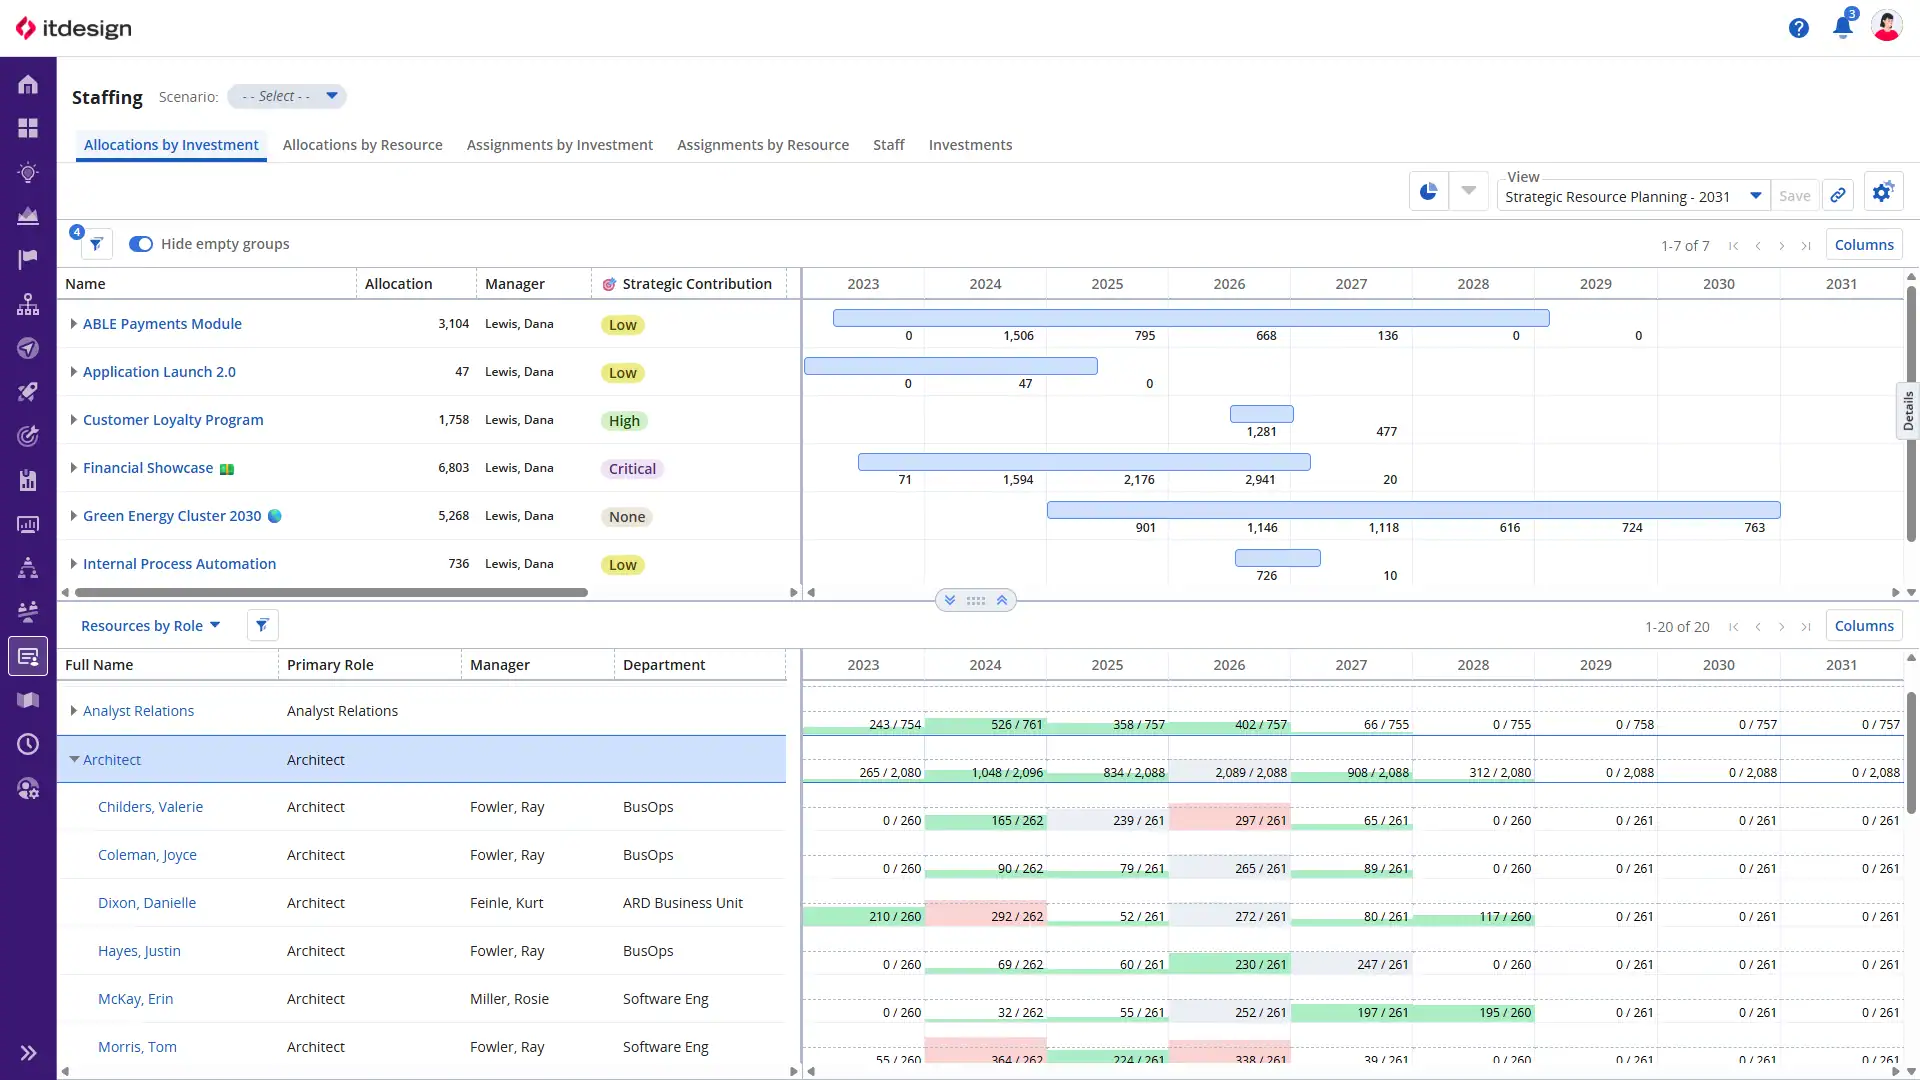Viewport: 1920px width, 1080px height.
Task: Click the horizontal scrollbar under investments grid
Action: point(331,593)
